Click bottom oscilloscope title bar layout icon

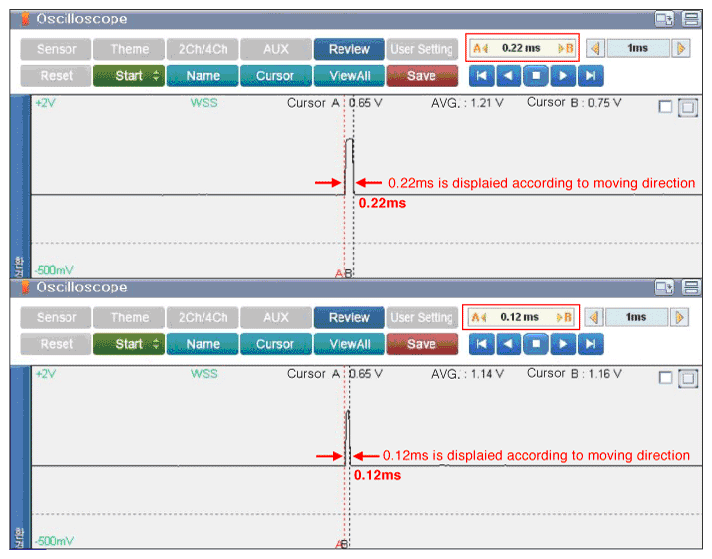[x=691, y=287]
